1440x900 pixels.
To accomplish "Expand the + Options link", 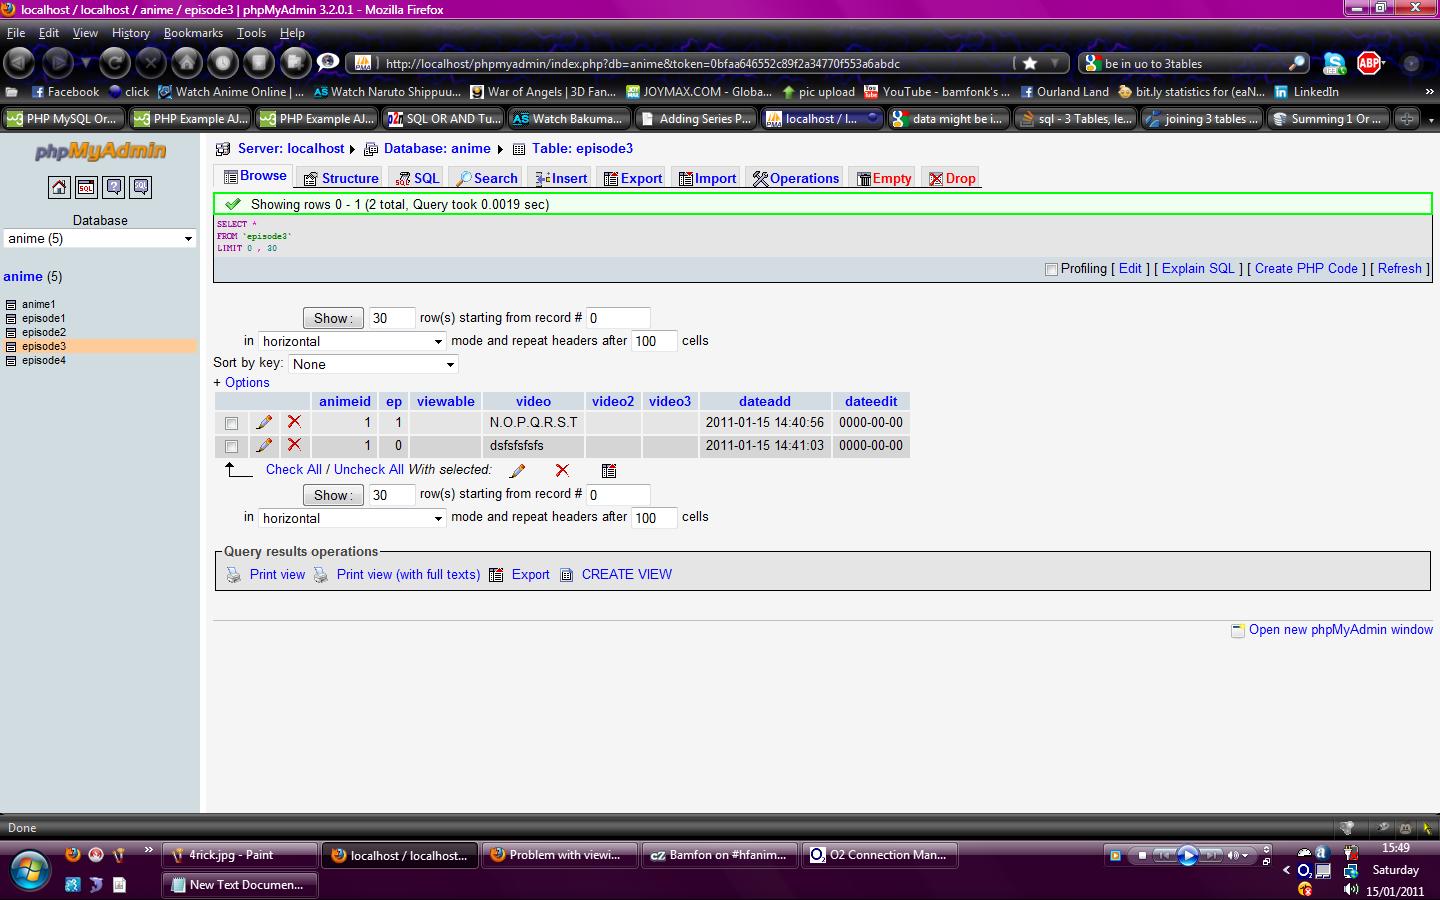I will 241,383.
